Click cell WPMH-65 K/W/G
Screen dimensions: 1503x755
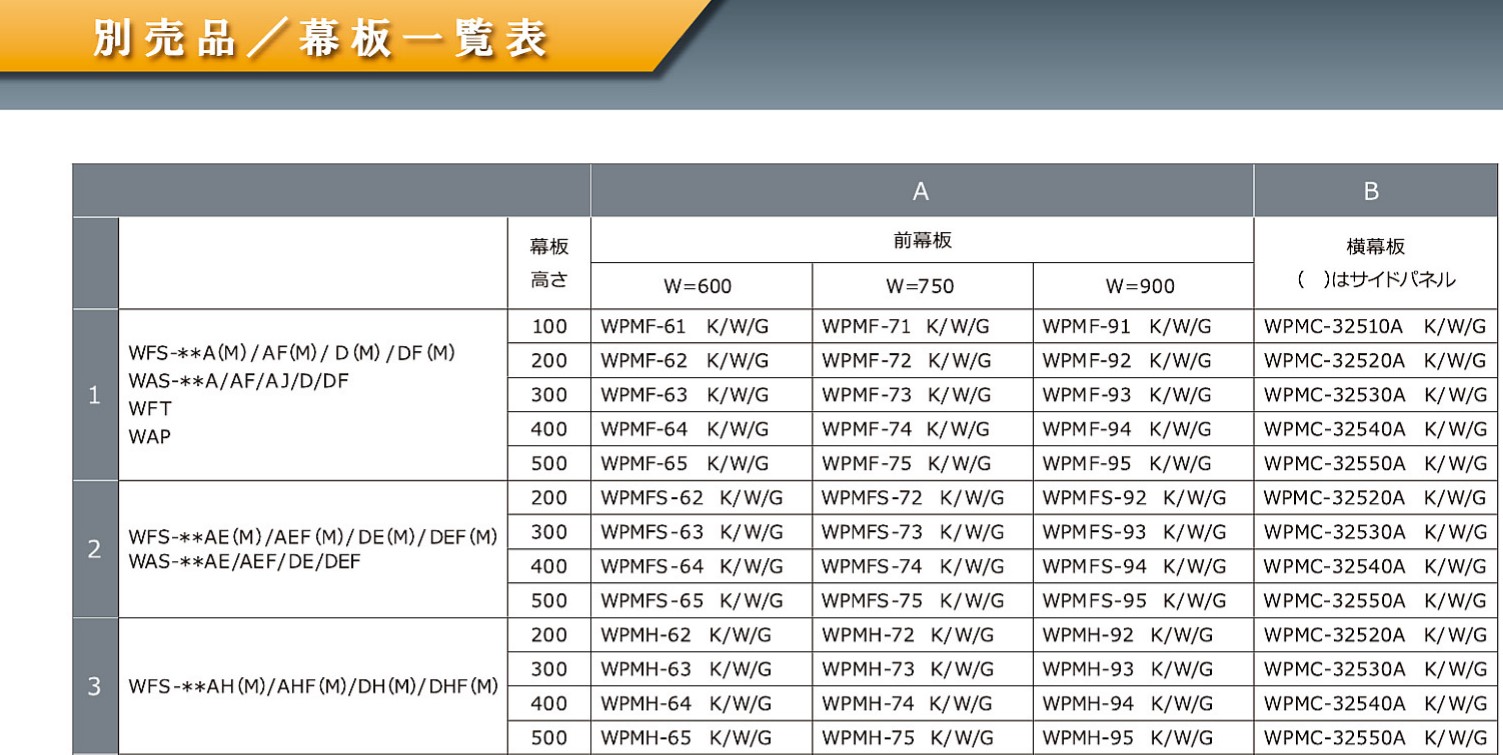point(701,737)
